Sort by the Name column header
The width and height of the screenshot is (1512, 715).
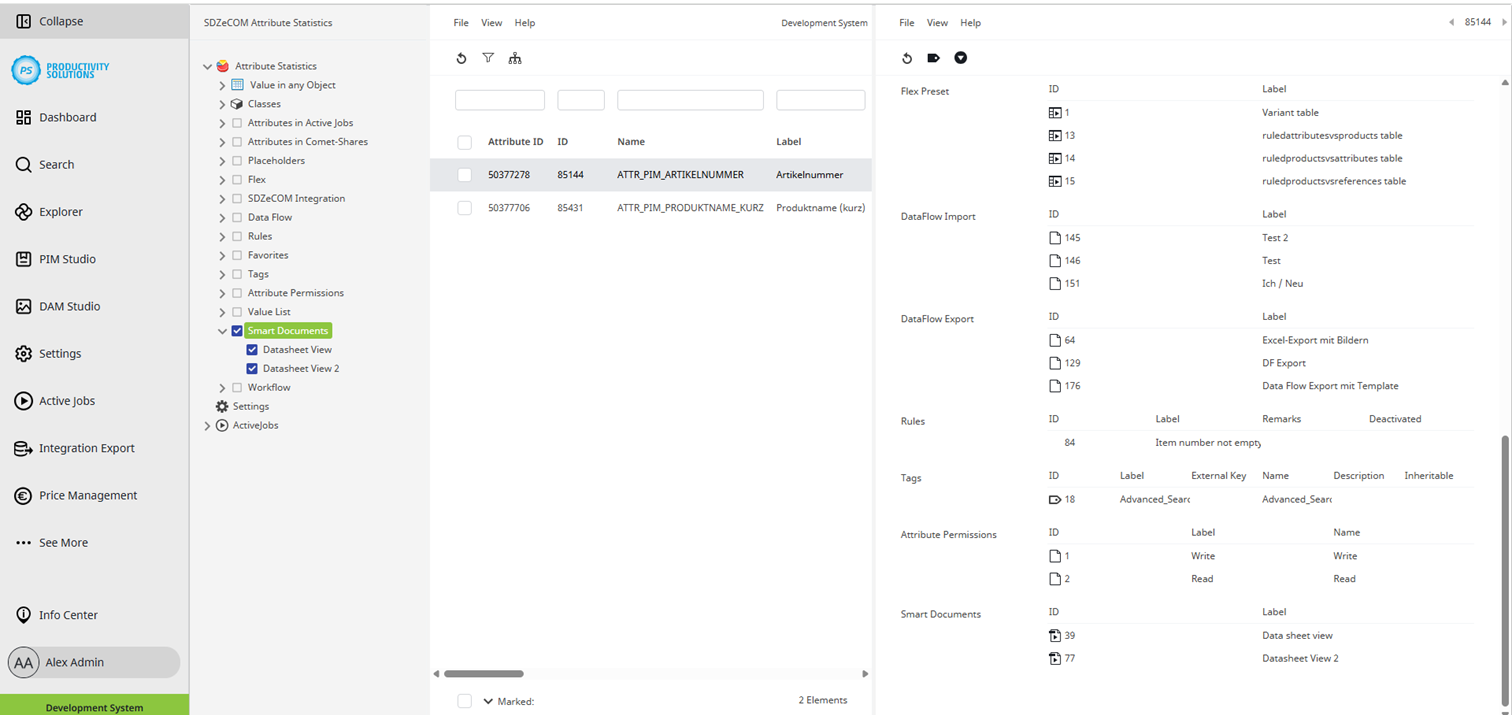pyautogui.click(x=631, y=142)
